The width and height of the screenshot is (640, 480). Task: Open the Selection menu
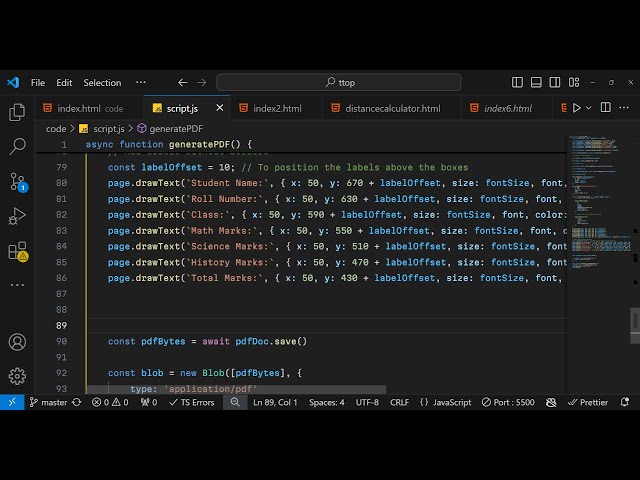coord(102,83)
